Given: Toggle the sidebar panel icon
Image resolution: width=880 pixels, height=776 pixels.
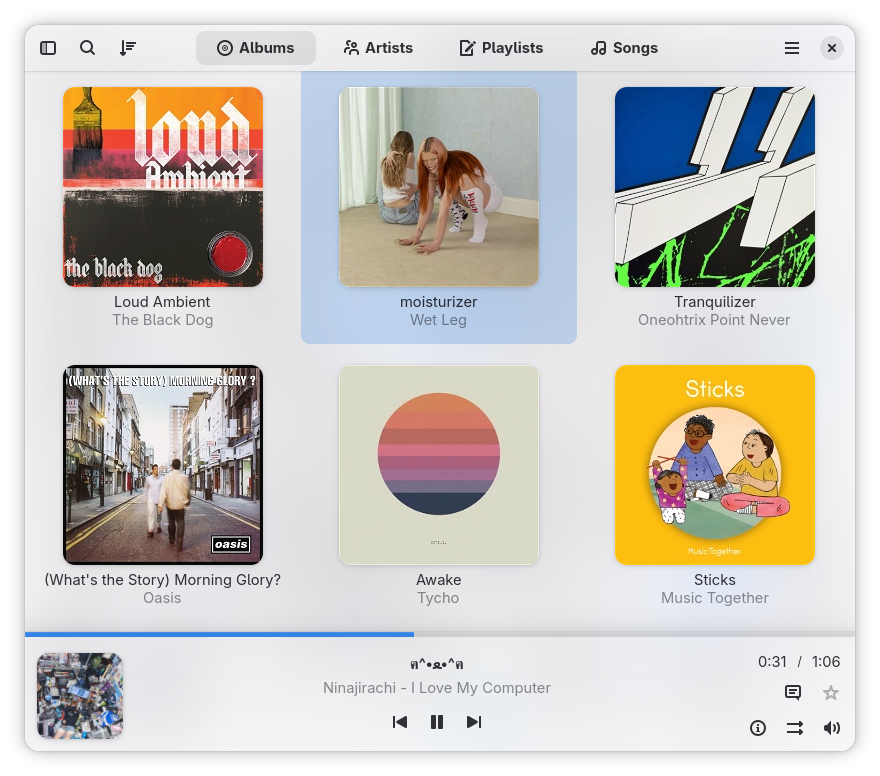Looking at the screenshot, I should click(x=48, y=48).
